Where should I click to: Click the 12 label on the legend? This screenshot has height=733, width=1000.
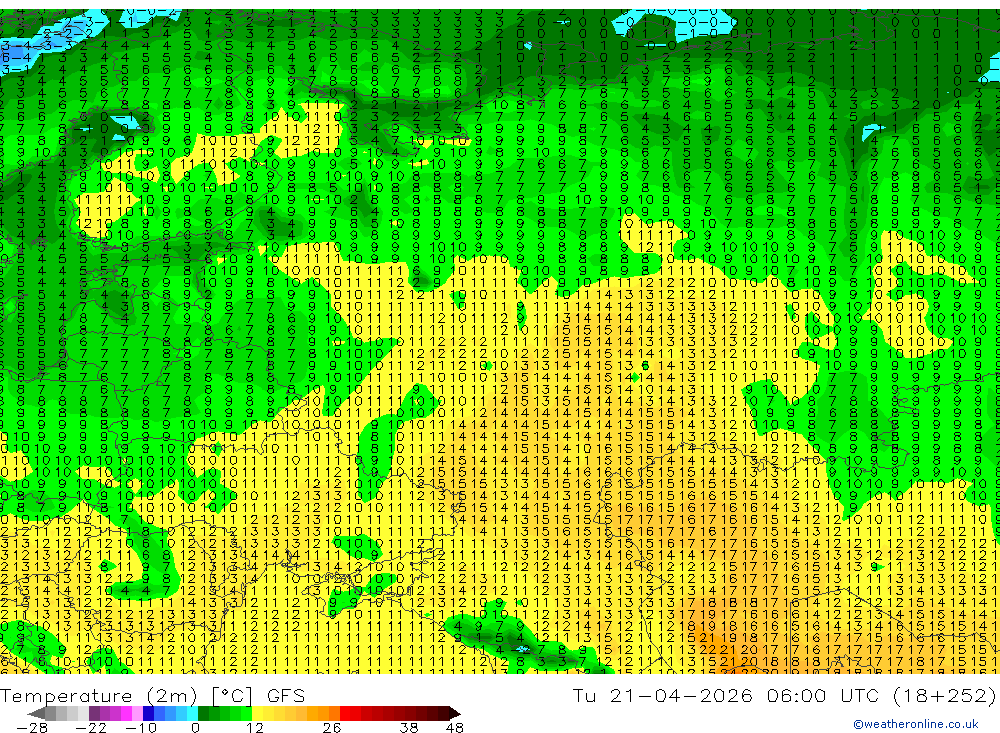coord(255,728)
